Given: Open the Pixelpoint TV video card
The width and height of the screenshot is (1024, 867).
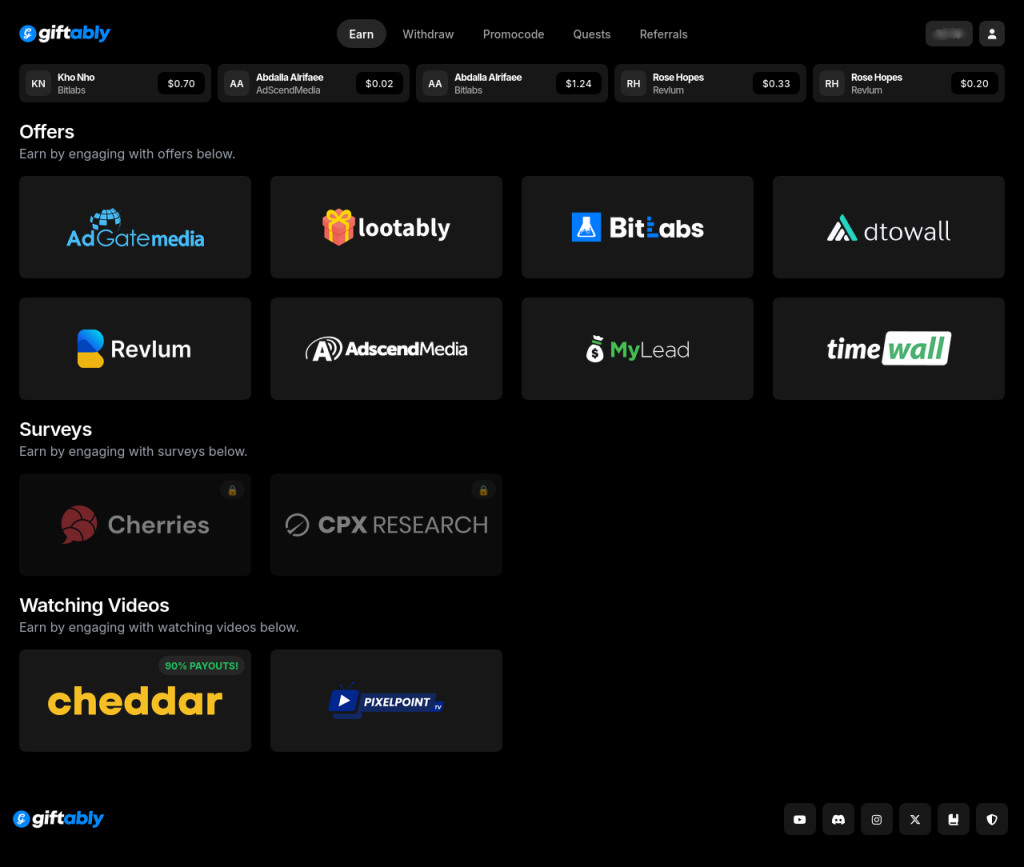Looking at the screenshot, I should (x=386, y=701).
